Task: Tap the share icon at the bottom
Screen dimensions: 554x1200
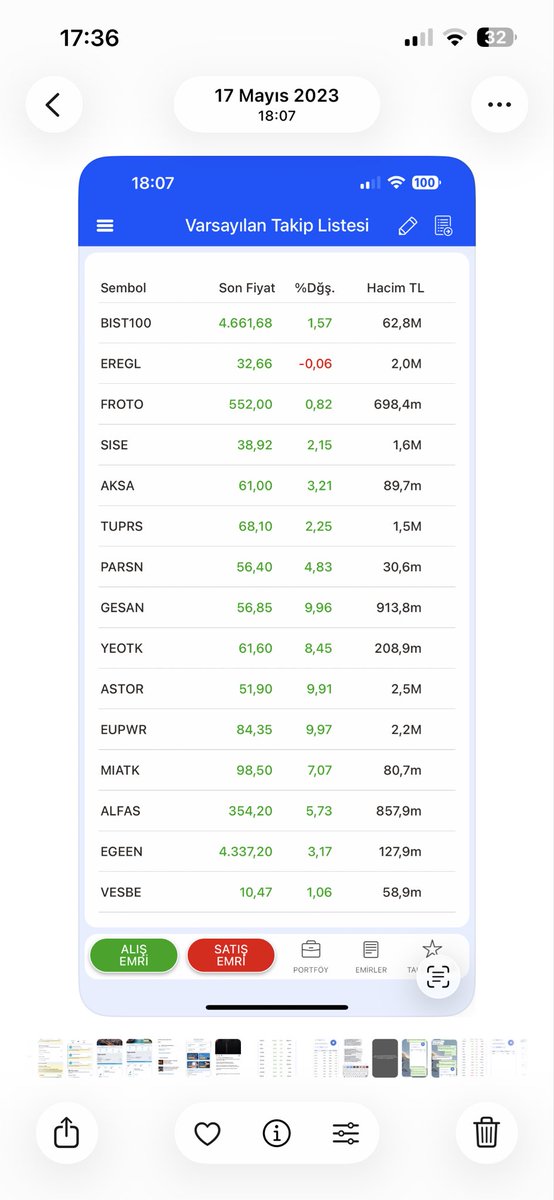Action: [65, 1132]
